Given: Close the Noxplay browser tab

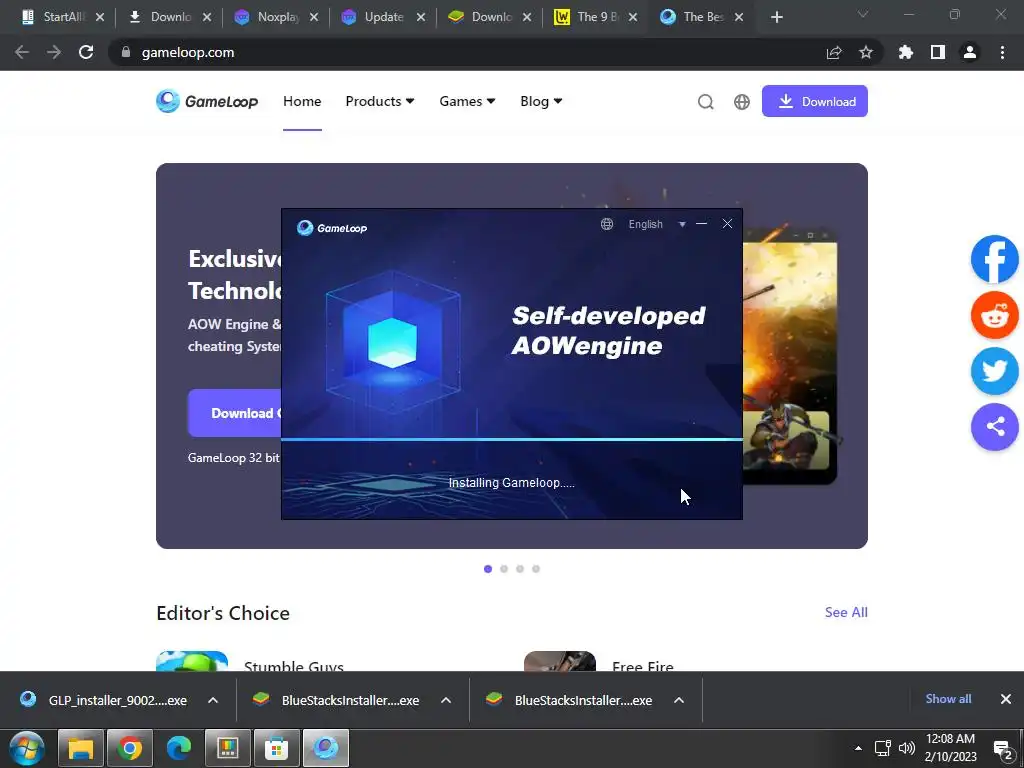Looking at the screenshot, I should pos(313,17).
